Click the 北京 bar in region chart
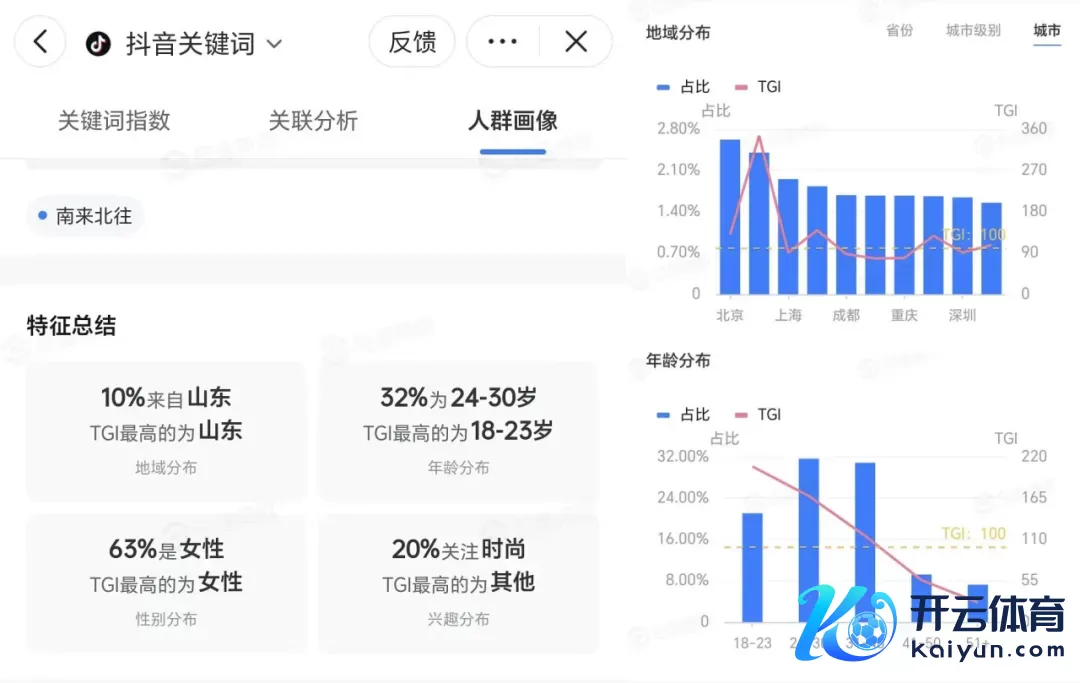The height and width of the screenshot is (683, 1080). [x=730, y=217]
